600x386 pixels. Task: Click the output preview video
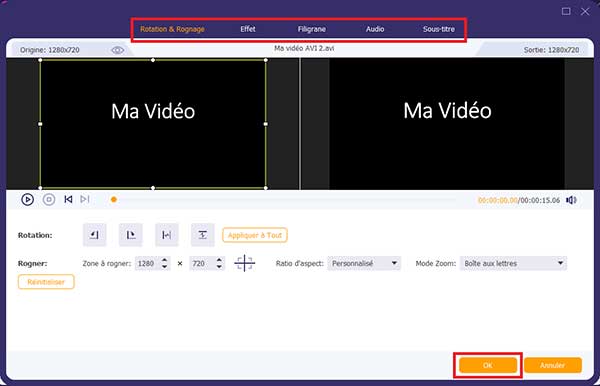pos(447,124)
